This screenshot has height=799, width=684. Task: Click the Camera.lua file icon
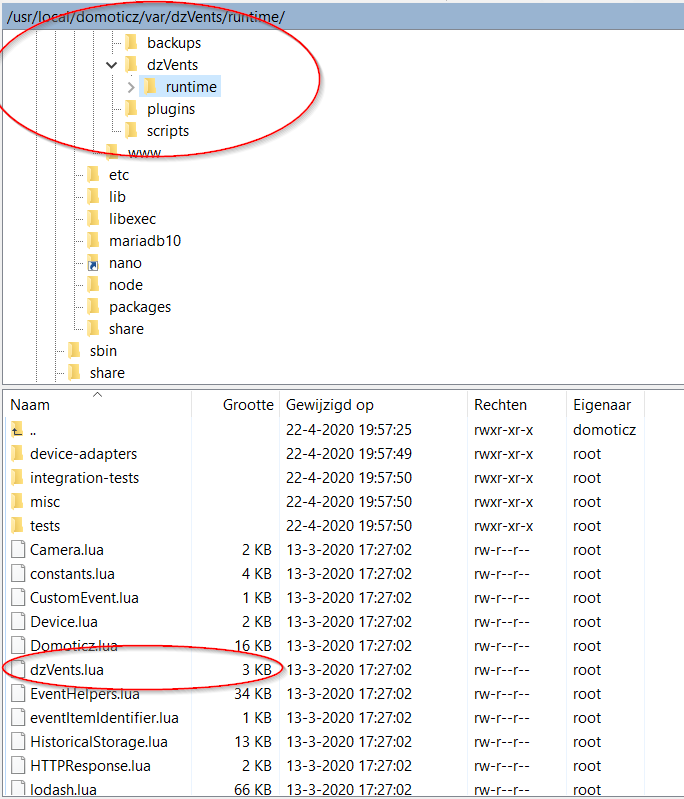[x=18, y=549]
